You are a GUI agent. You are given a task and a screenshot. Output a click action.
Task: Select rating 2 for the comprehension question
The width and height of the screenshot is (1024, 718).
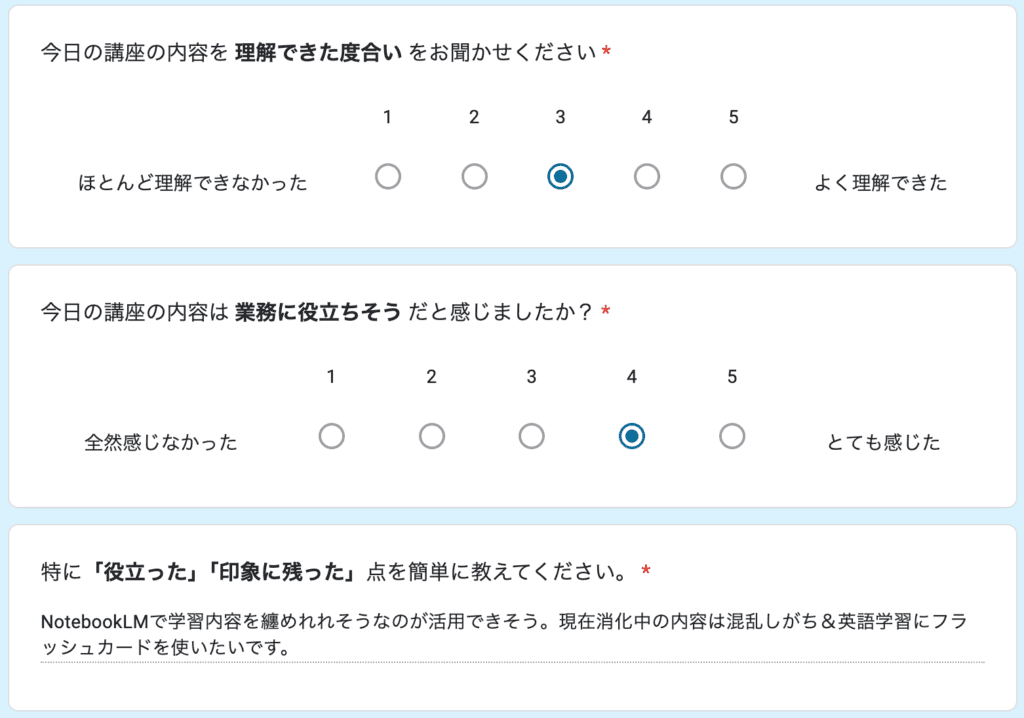click(x=474, y=176)
